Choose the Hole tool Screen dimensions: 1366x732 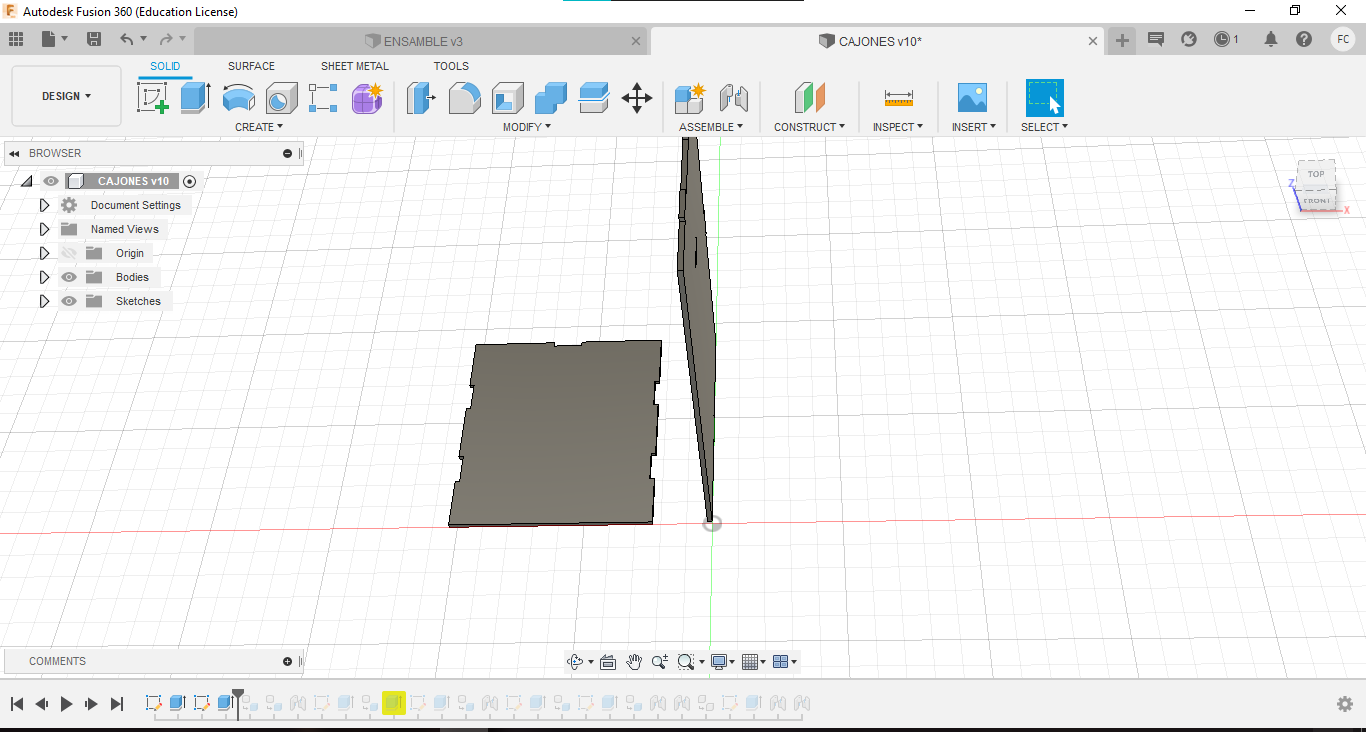coord(281,98)
